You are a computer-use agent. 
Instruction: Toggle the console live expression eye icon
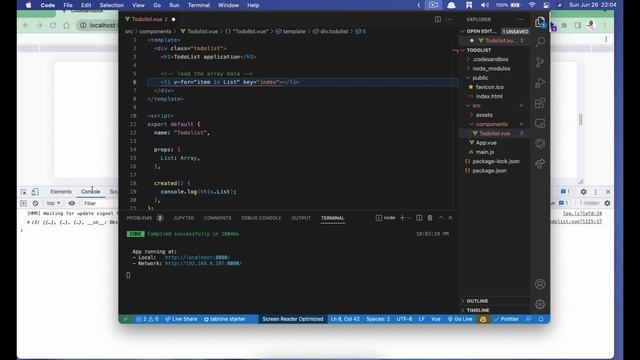pos(72,203)
